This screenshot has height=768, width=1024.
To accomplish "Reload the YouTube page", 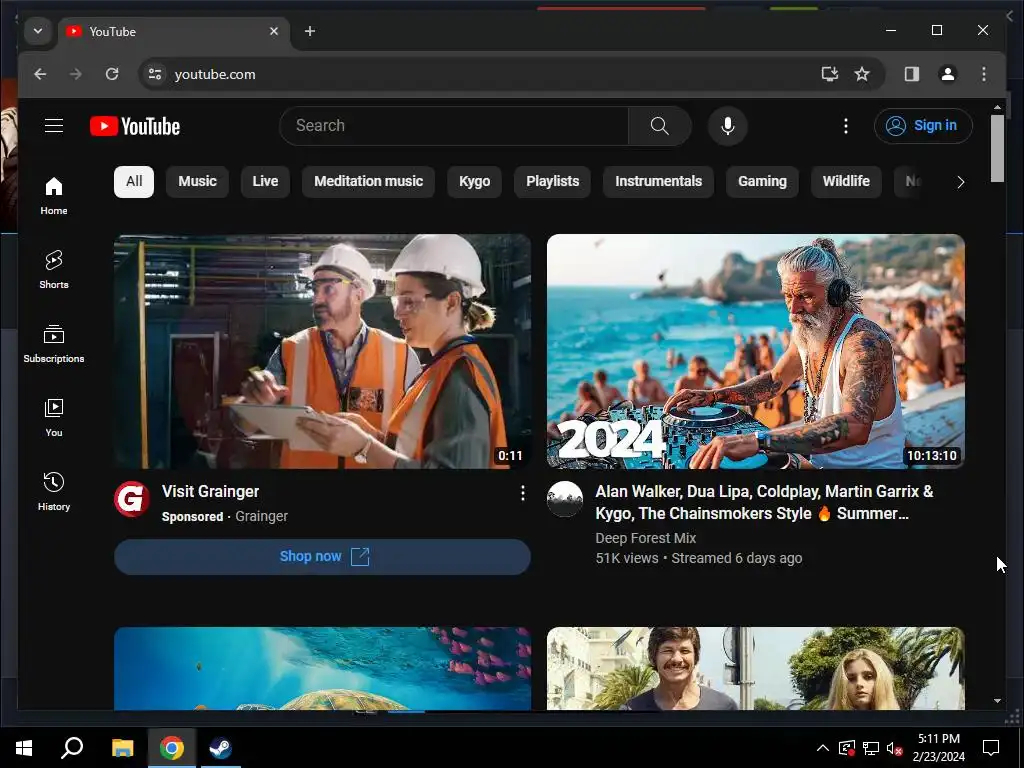I will 112,74.
